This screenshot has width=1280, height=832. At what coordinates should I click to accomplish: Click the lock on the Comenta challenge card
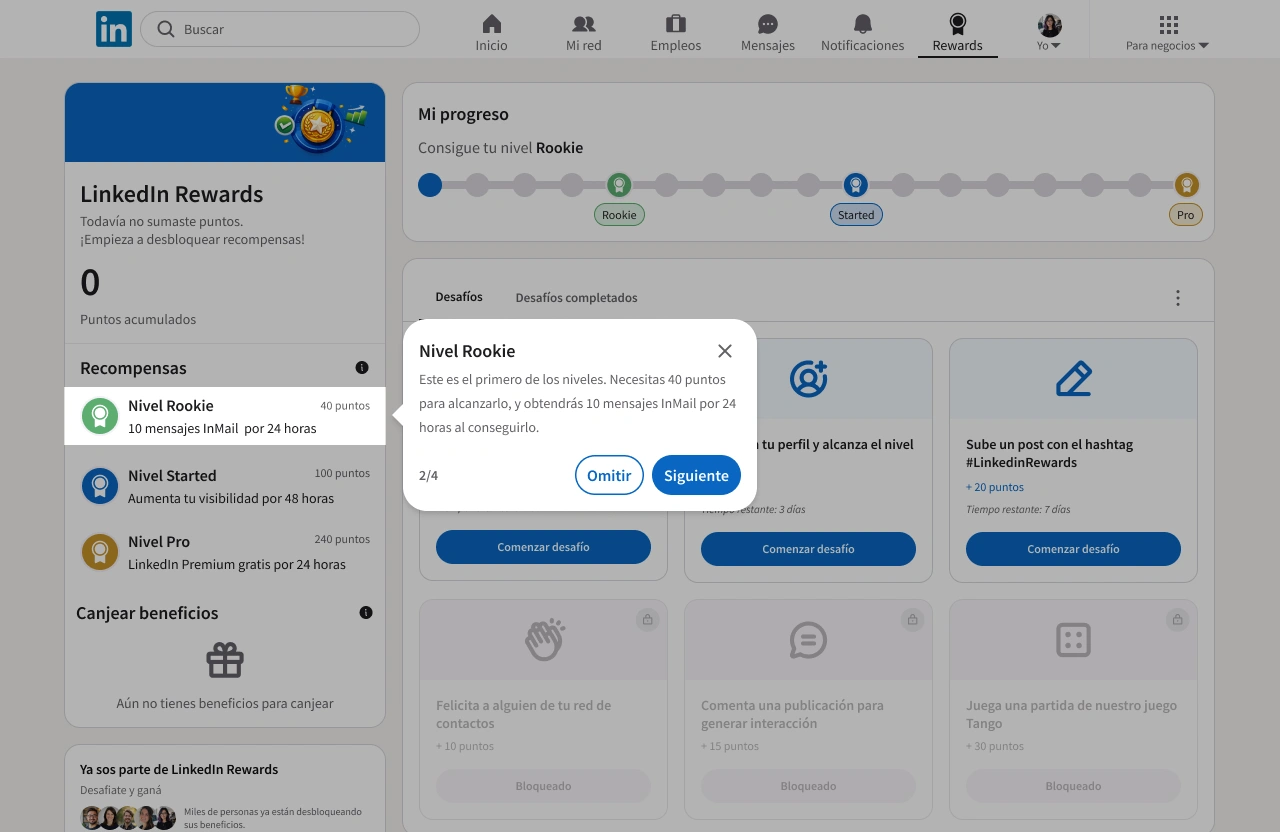click(x=913, y=620)
